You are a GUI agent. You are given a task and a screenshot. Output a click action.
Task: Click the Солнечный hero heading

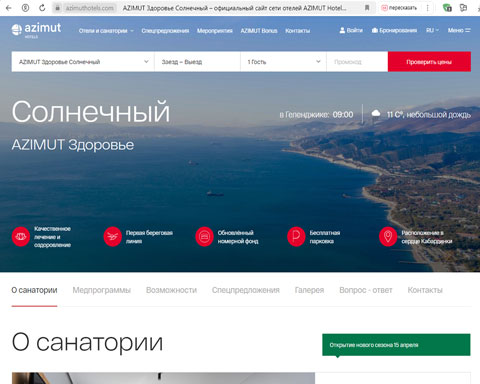91,112
